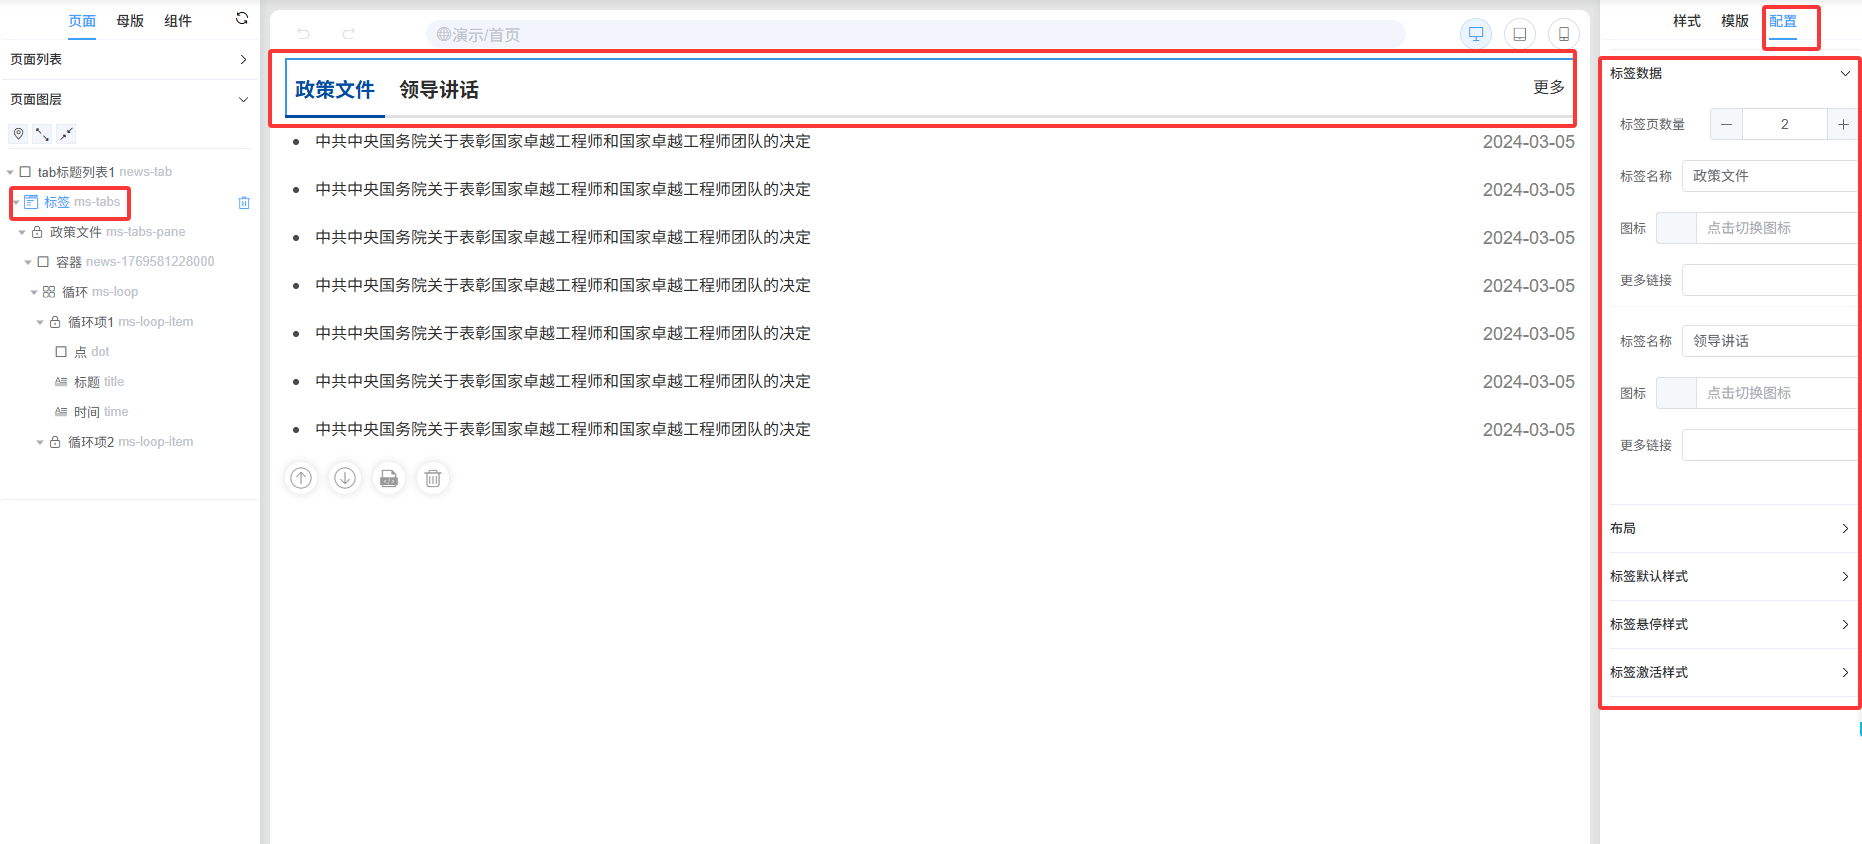Image resolution: width=1862 pixels, height=844 pixels.
Task: Expand the 布局 section
Action: [x=1728, y=528]
